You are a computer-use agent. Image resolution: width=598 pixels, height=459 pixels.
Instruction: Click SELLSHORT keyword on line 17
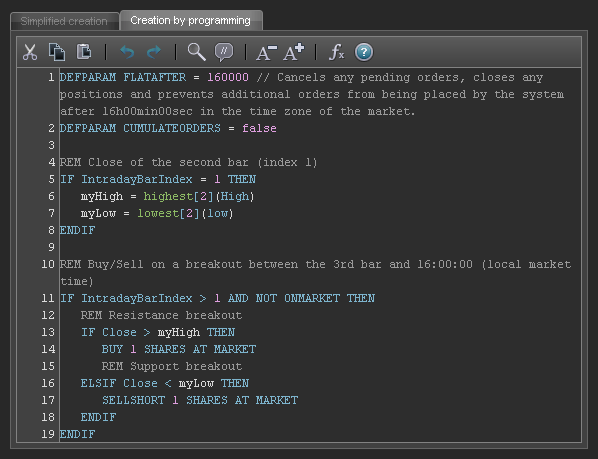(x=133, y=400)
